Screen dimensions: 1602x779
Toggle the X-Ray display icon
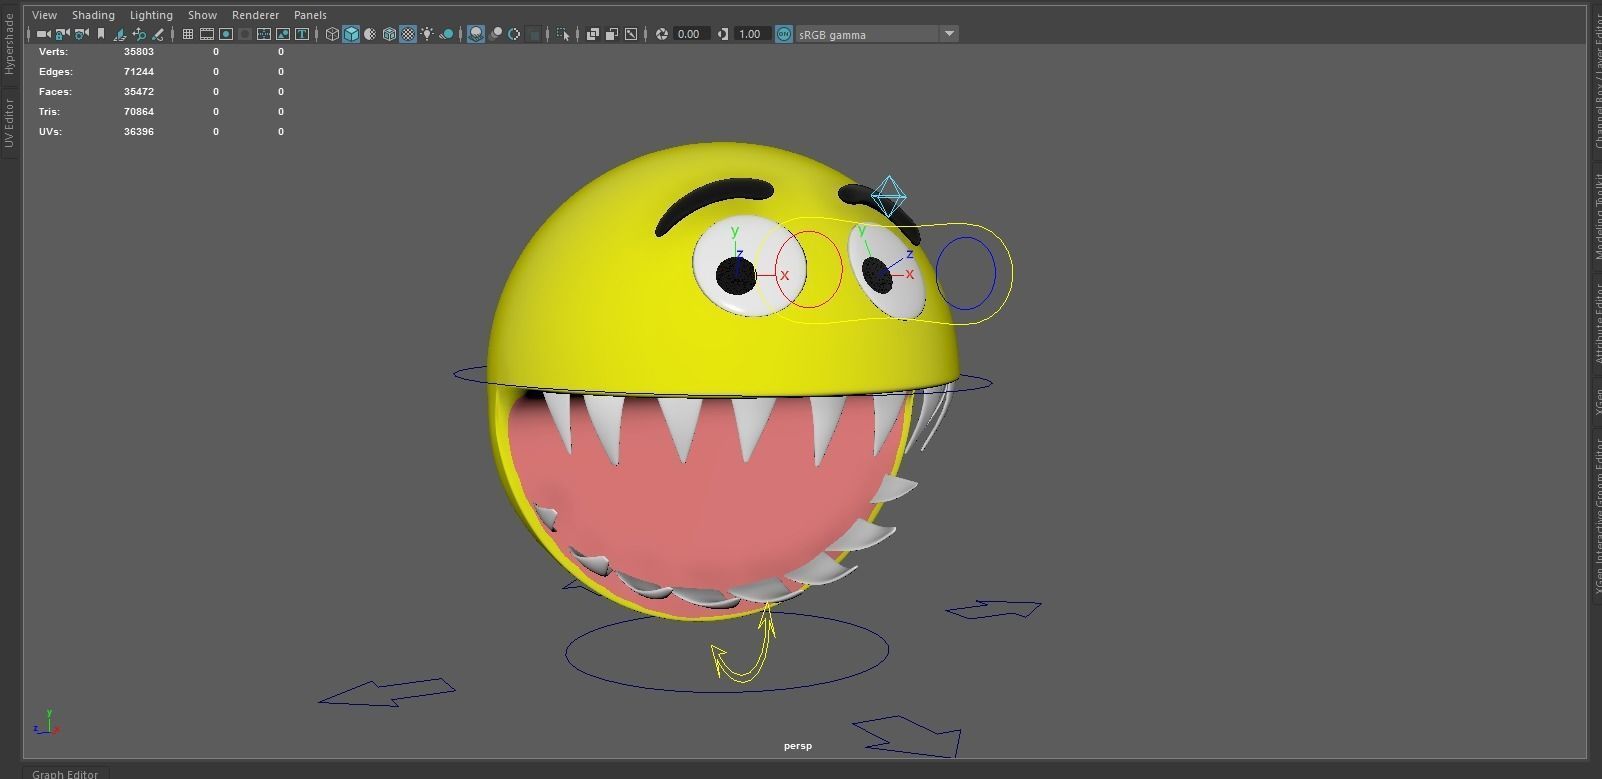[x=593, y=34]
